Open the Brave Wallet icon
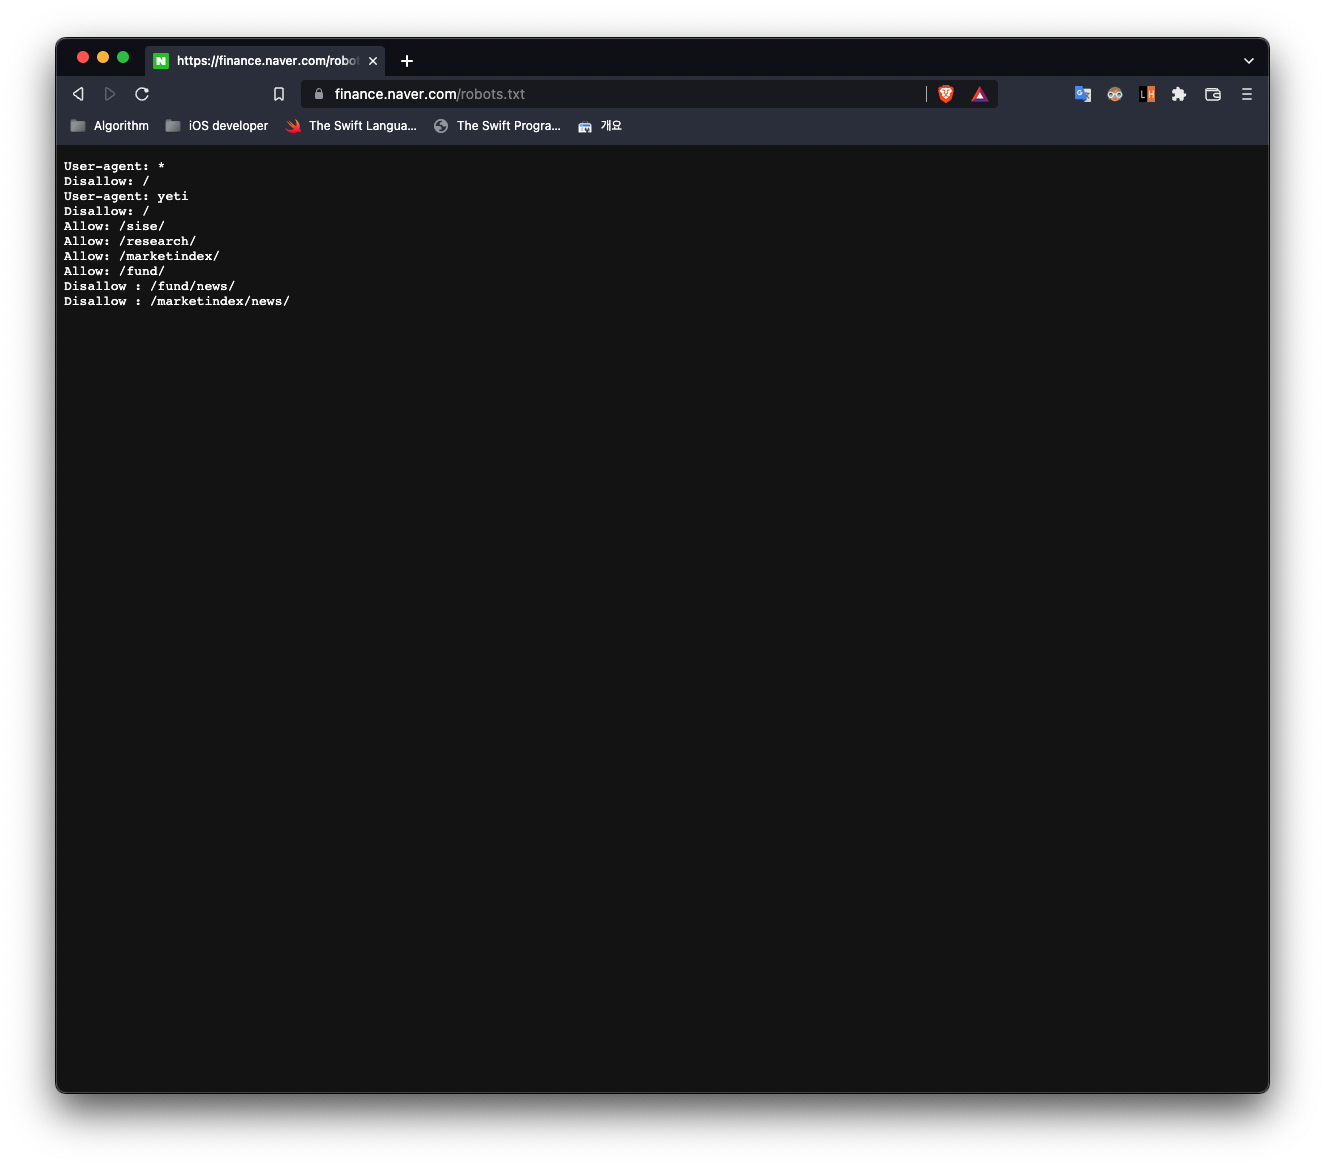The width and height of the screenshot is (1325, 1167). 1213,94
